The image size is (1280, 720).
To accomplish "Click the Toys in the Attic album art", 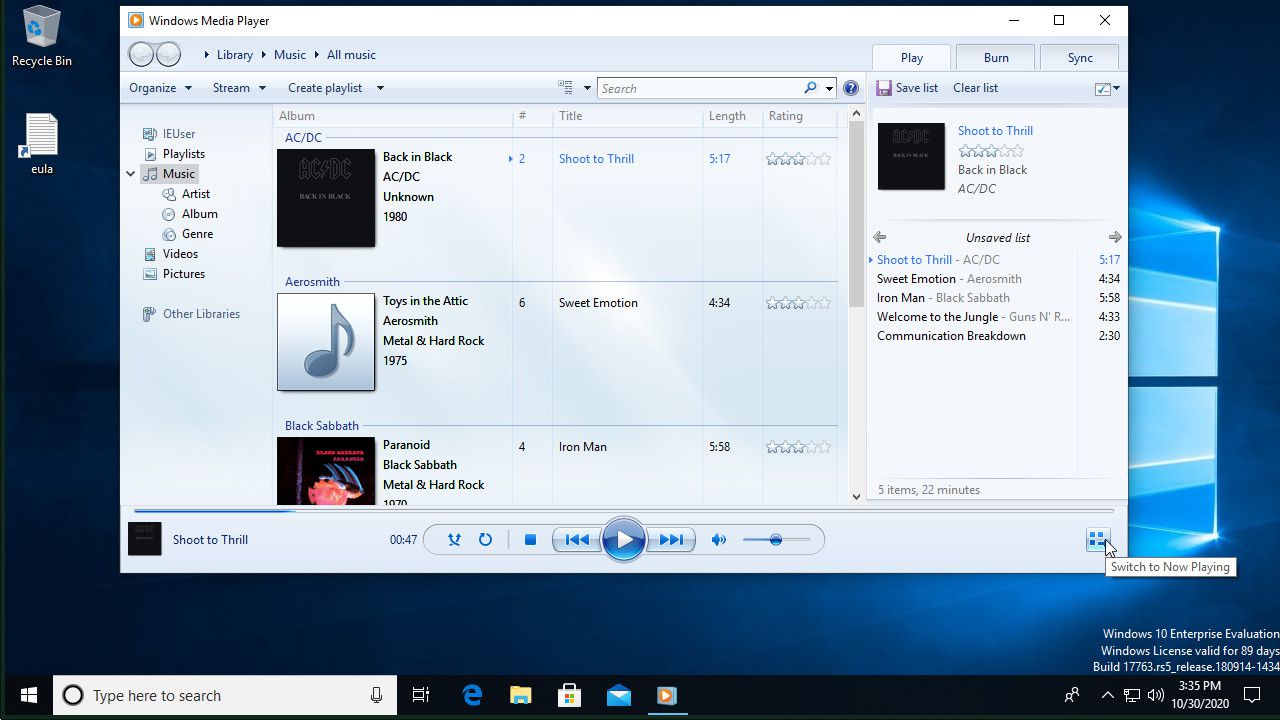I will click(x=326, y=342).
